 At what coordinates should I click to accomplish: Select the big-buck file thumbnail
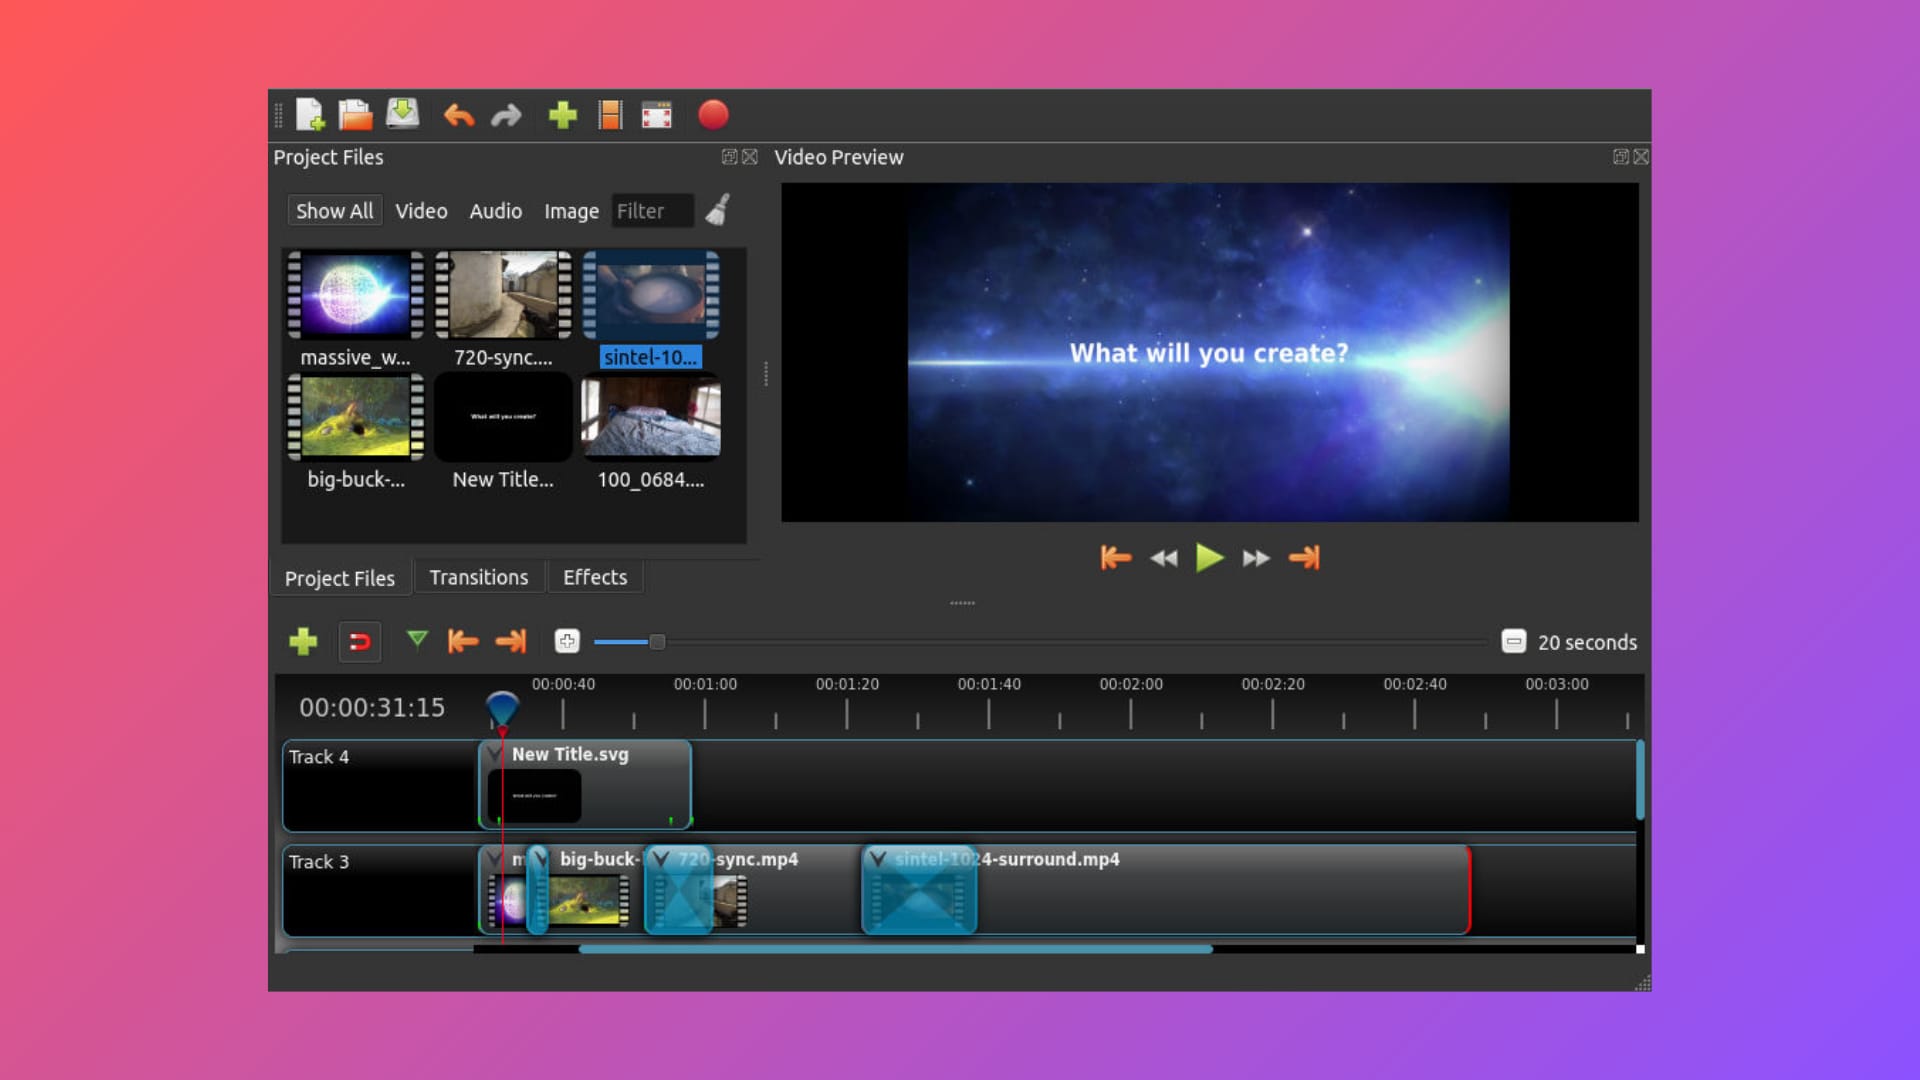tap(356, 417)
